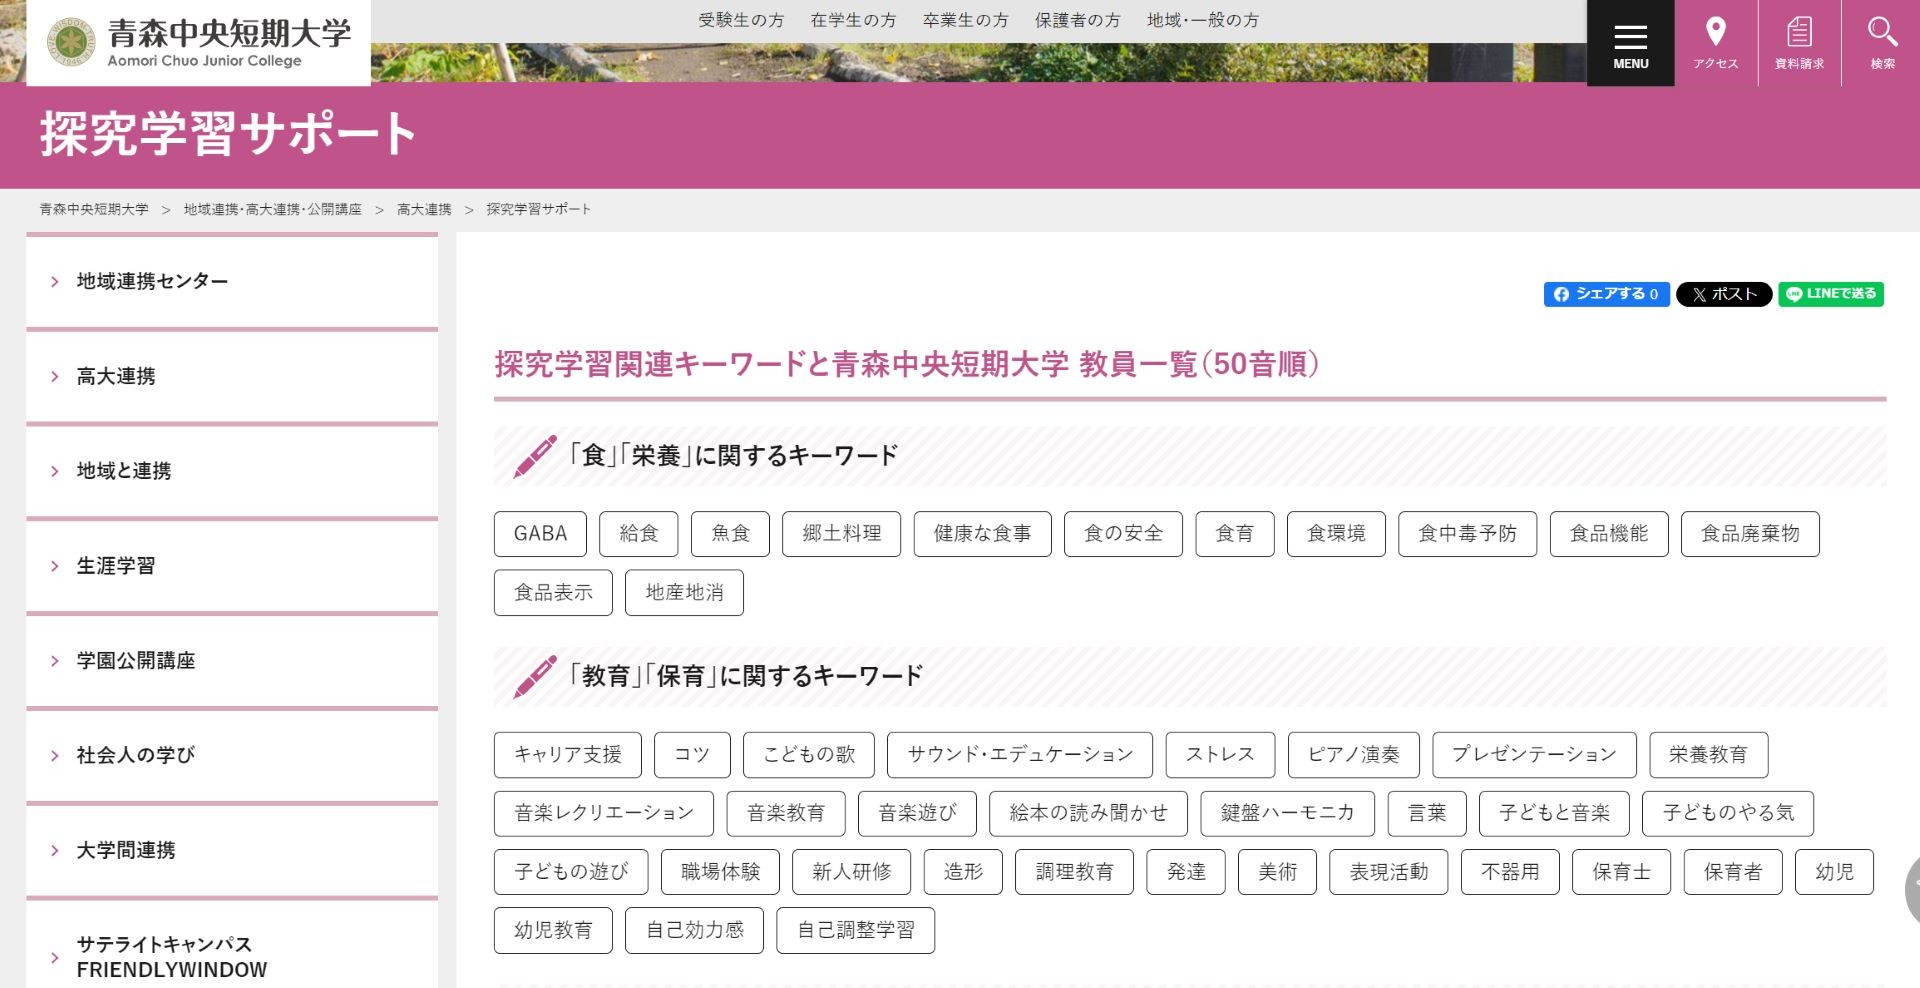
Task: Select the 絵本の読み聞かせ keyword tag
Action: click(x=1088, y=813)
